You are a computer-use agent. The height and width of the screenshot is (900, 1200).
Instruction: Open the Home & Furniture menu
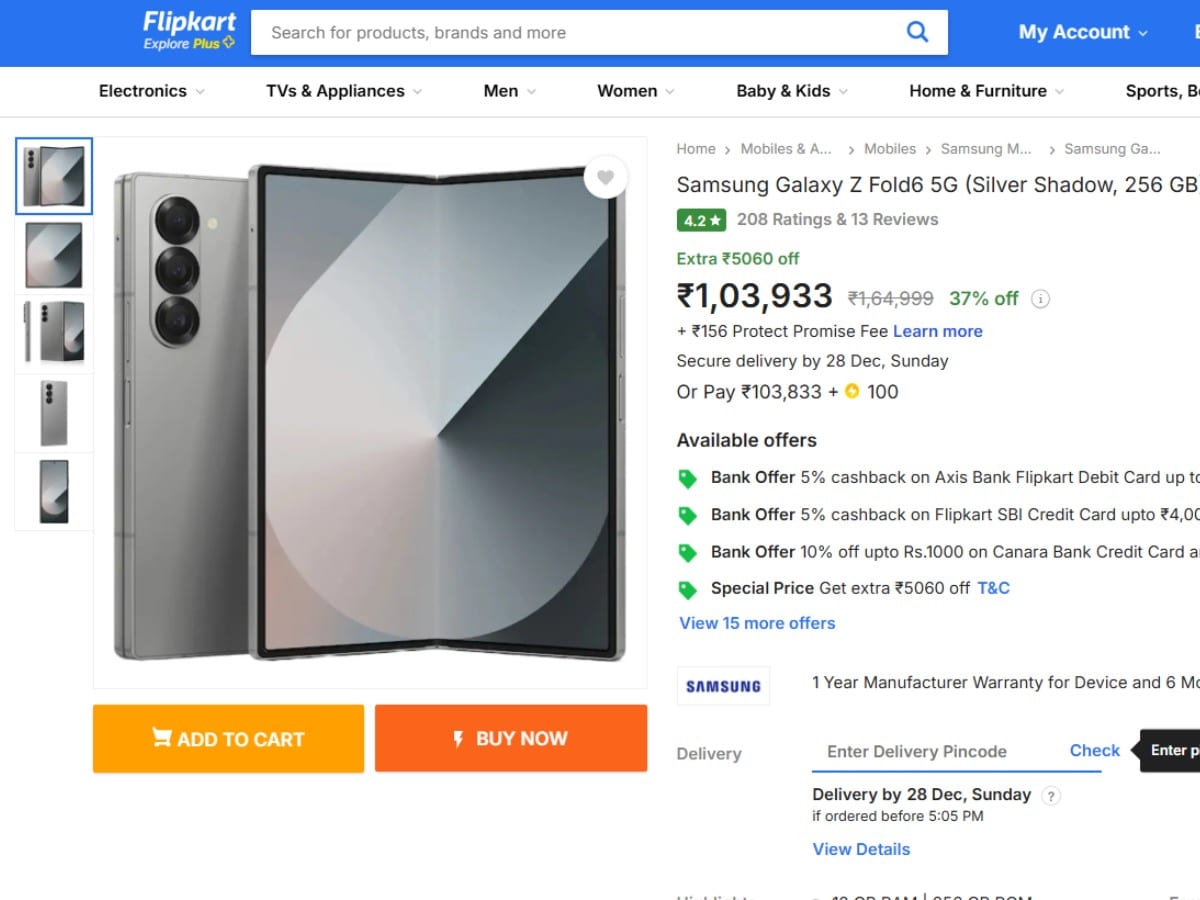(986, 91)
